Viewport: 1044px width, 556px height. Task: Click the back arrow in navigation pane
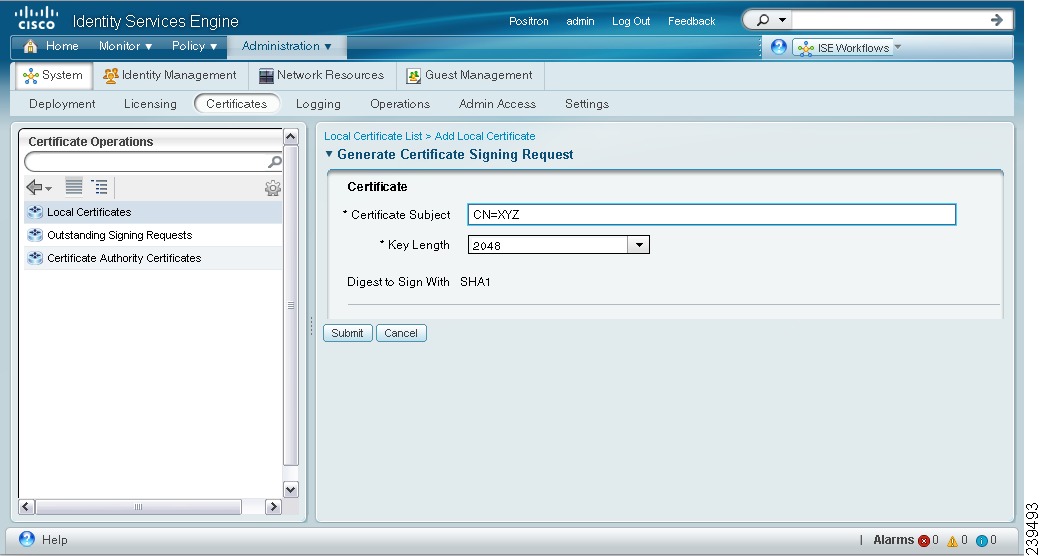pyautogui.click(x=39, y=188)
